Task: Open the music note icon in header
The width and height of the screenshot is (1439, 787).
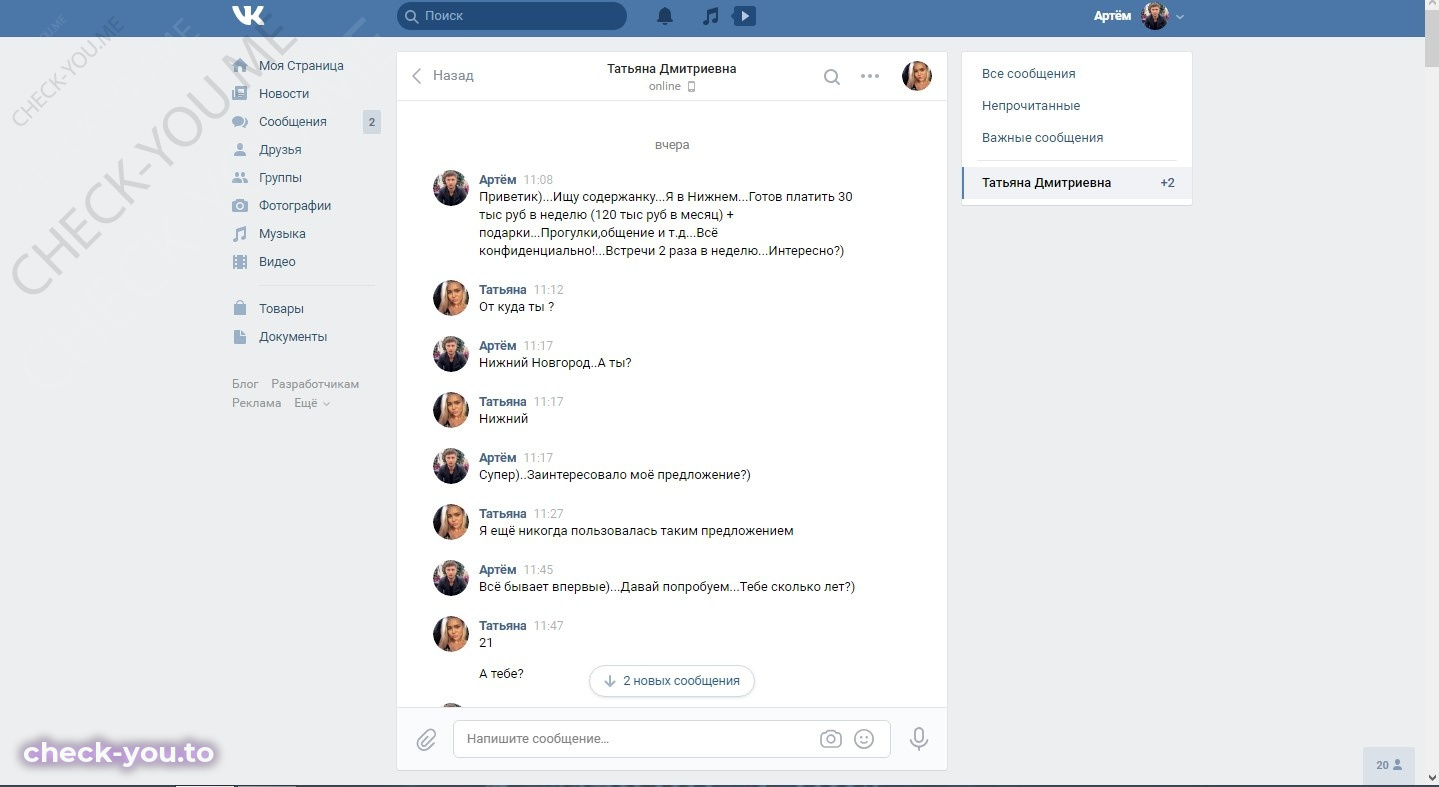Action: pyautogui.click(x=710, y=16)
